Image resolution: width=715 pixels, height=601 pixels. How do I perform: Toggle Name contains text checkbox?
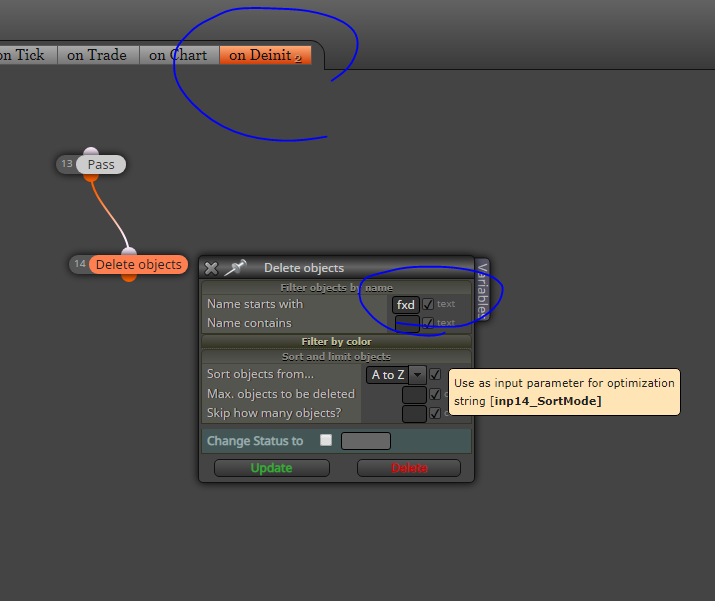coord(428,323)
